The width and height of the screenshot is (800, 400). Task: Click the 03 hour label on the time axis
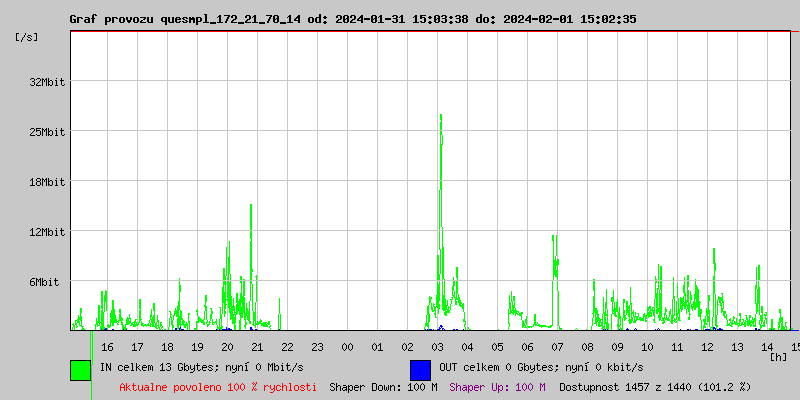[437, 347]
